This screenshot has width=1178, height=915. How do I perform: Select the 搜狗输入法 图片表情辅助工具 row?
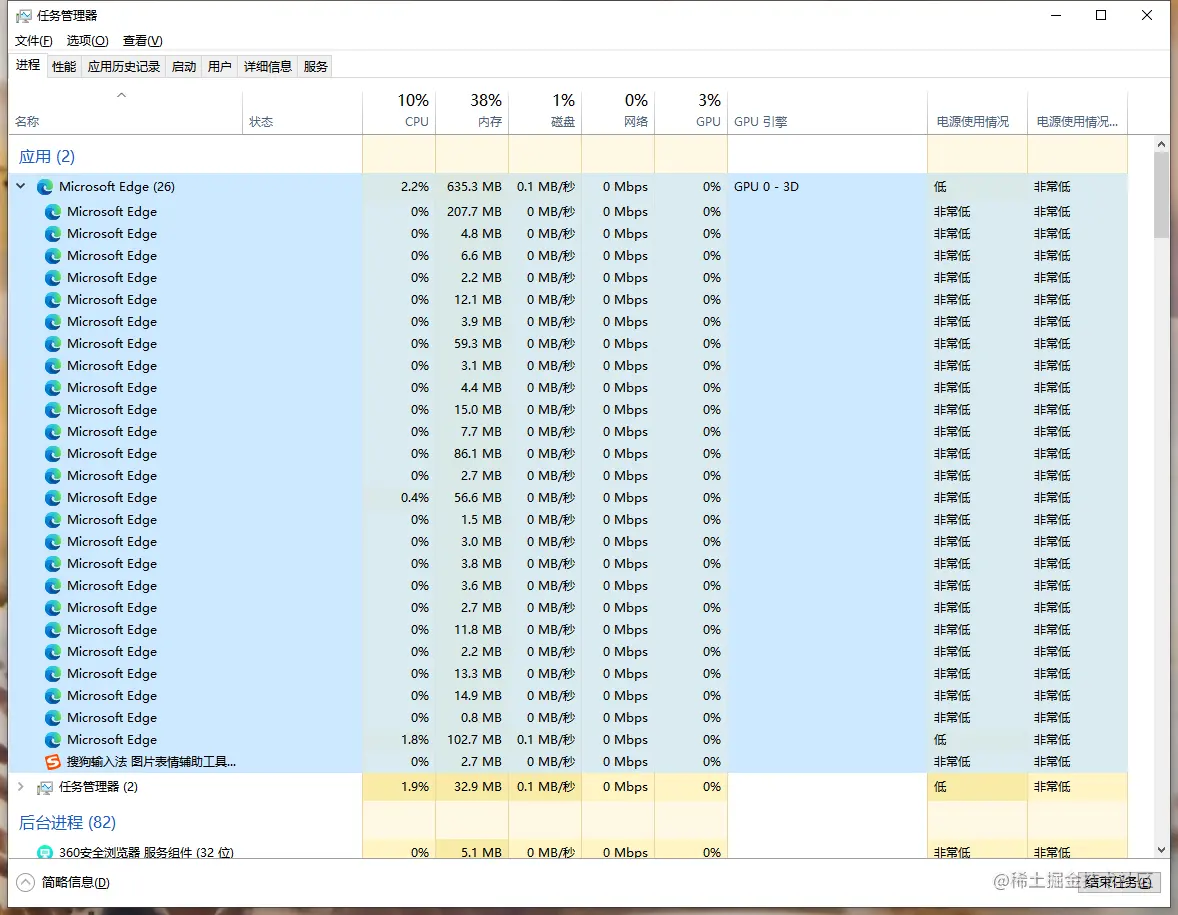pyautogui.click(x=568, y=762)
